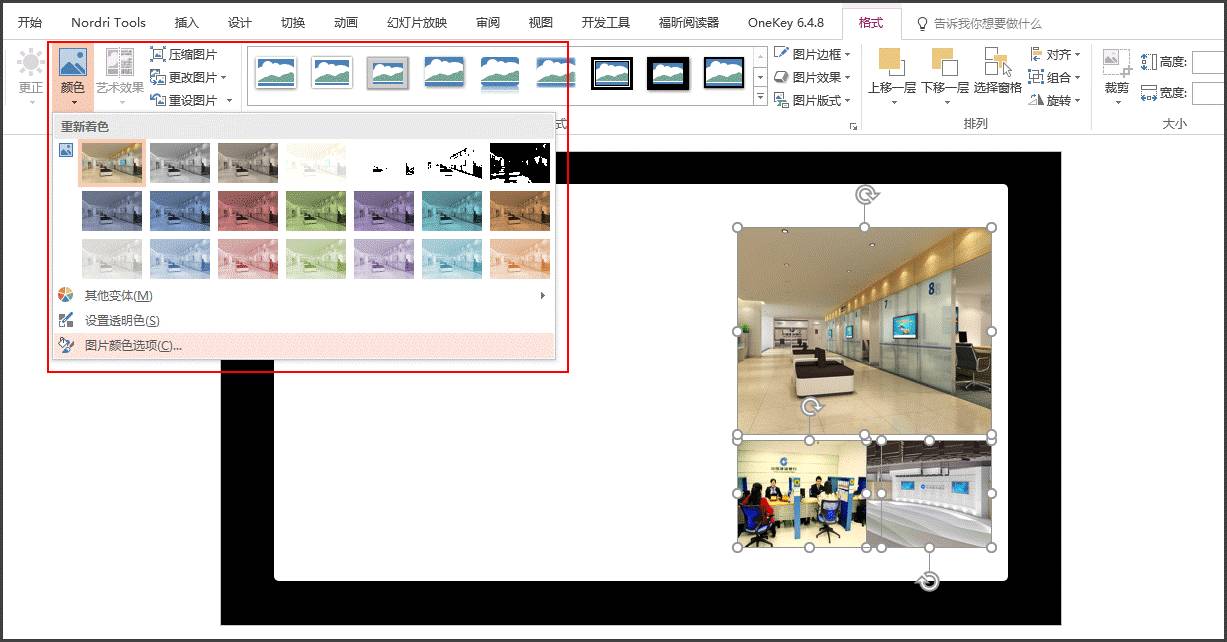Screen dimensions: 1227x642
Task: Expand the arrow beside 重设图片
Action: coord(229,100)
